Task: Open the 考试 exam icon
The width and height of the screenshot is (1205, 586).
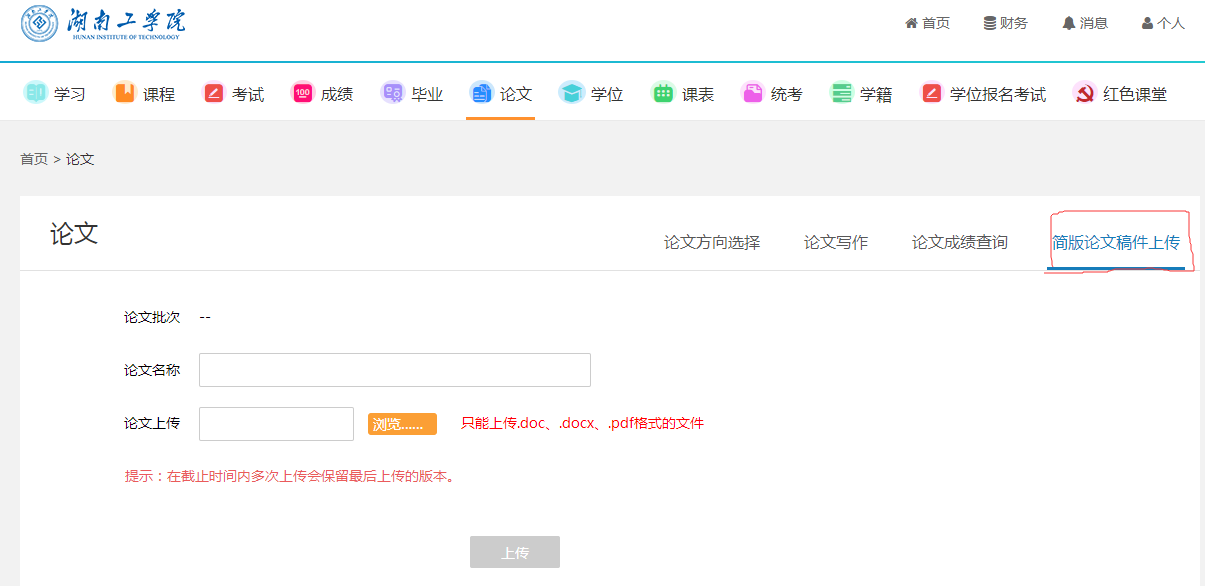Action: [214, 93]
